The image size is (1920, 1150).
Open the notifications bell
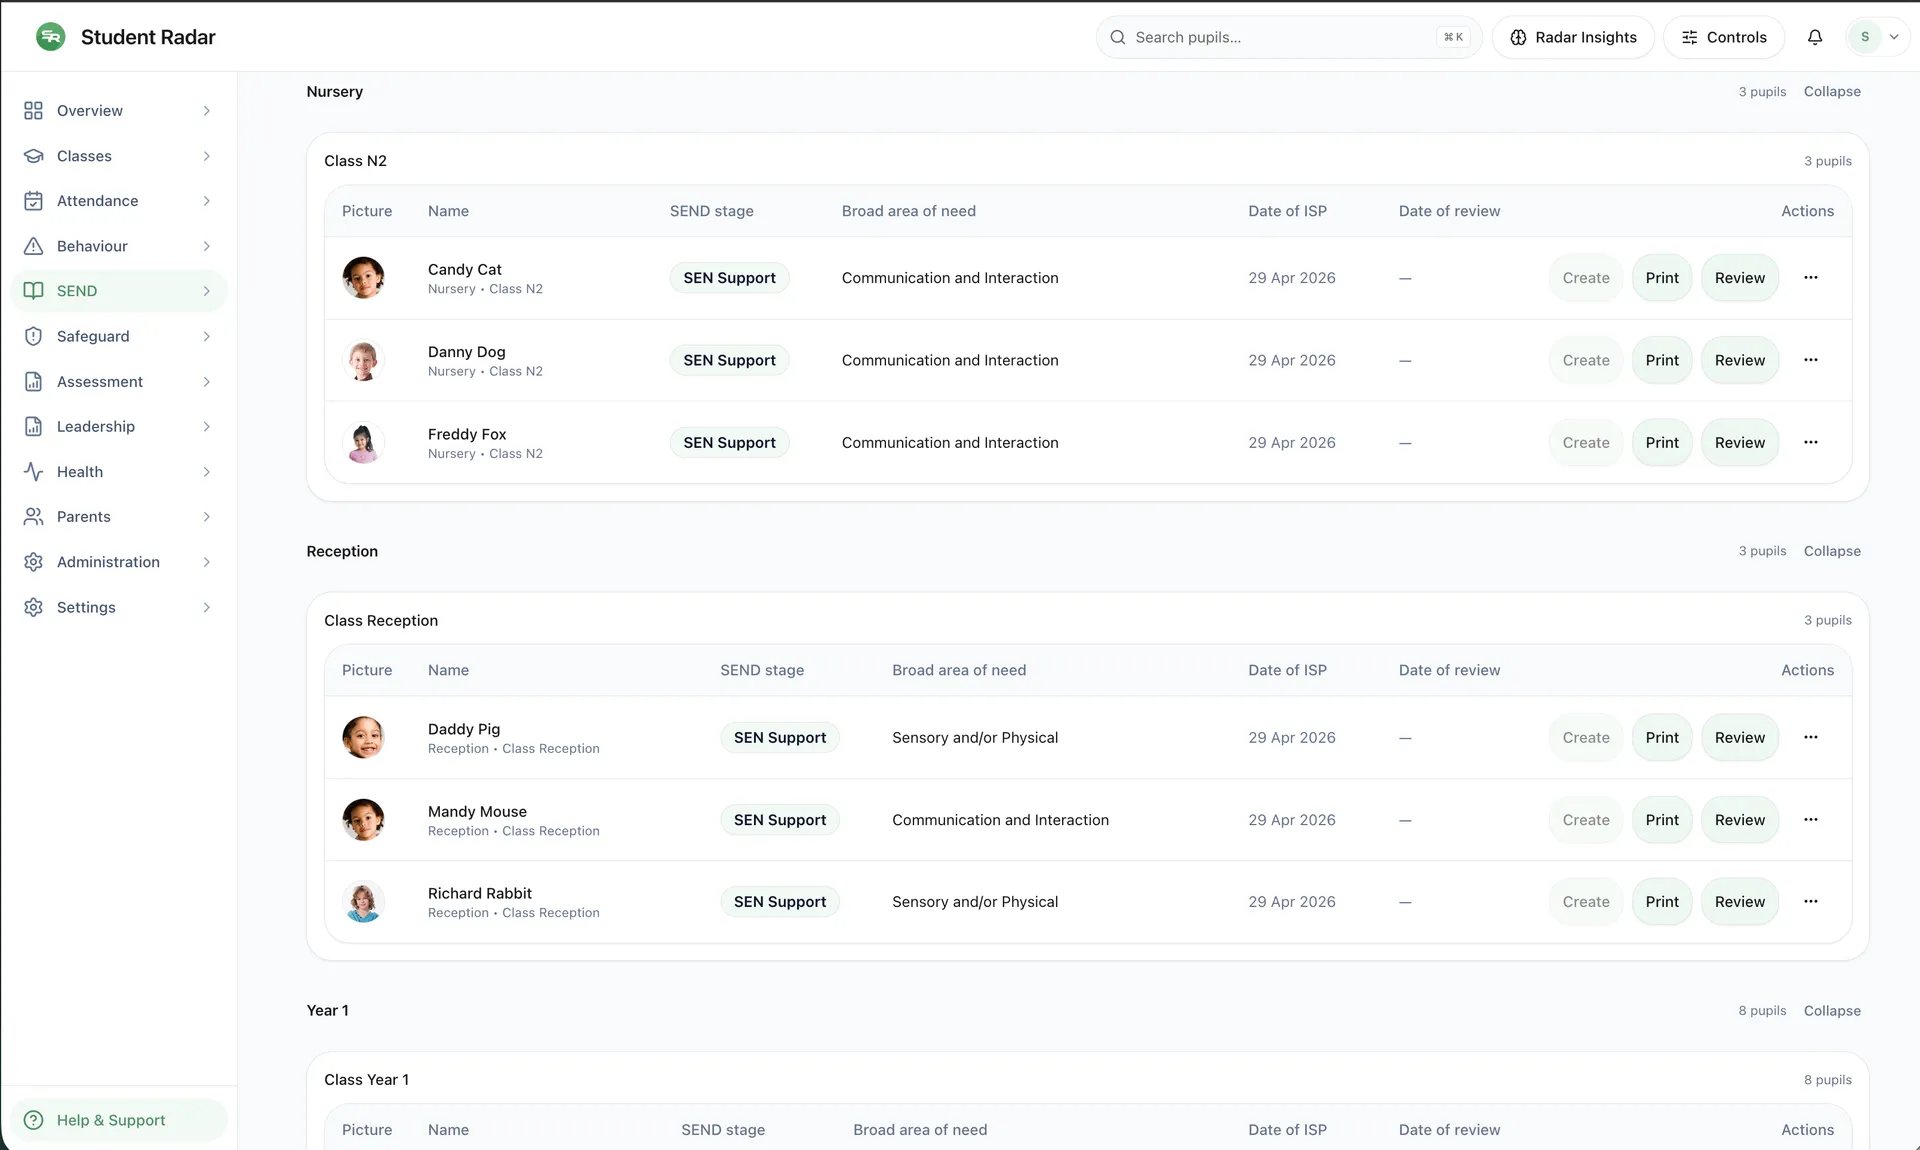click(1815, 37)
